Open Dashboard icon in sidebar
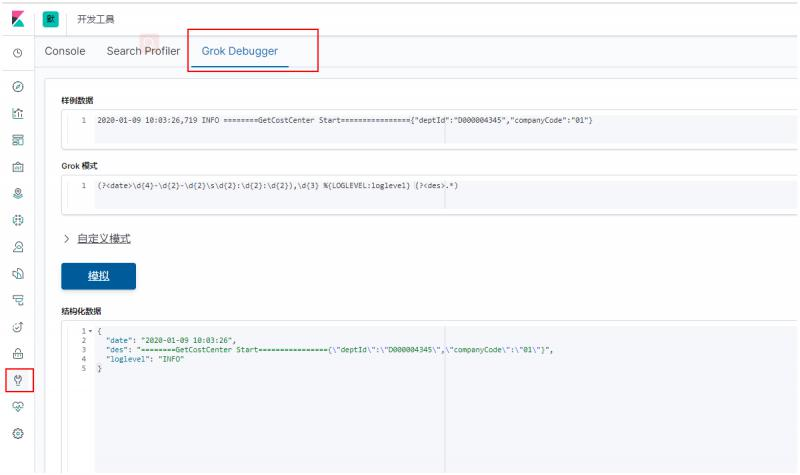Screen dimensions: 800x475 tap(18, 140)
